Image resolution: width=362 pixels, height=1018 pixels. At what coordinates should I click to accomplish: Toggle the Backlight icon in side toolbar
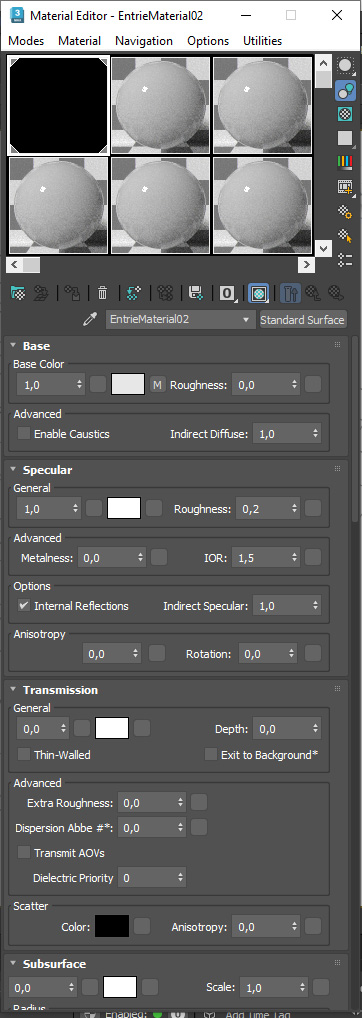click(345, 90)
